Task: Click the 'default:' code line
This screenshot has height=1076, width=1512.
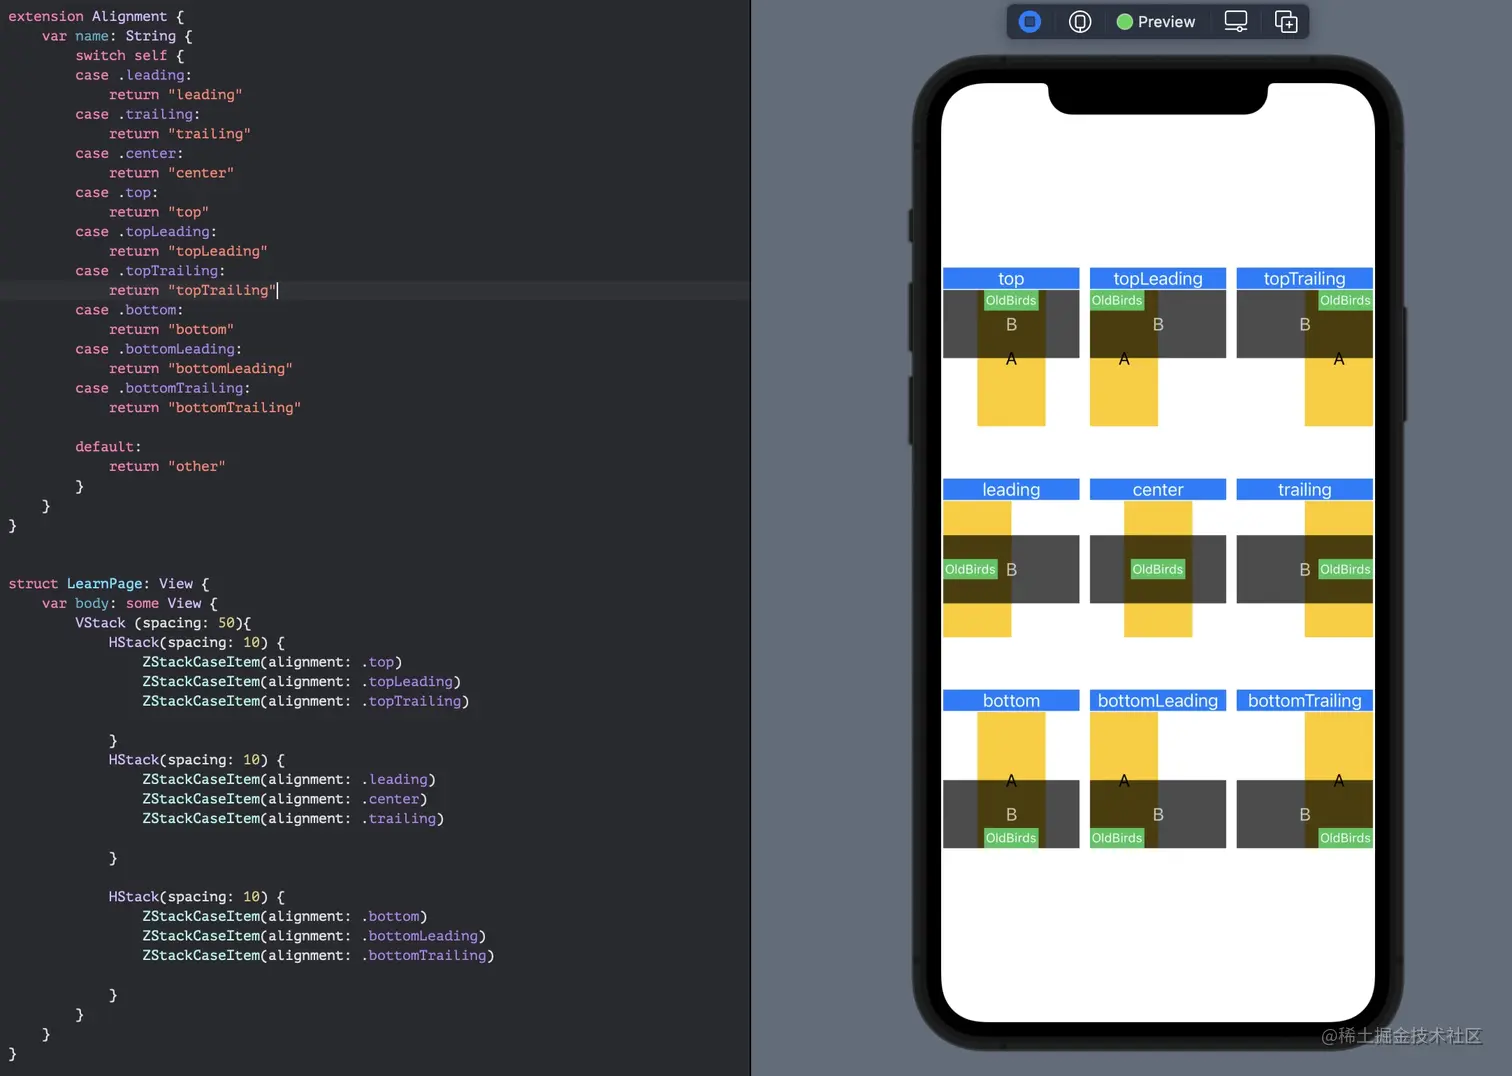Action: point(108,446)
